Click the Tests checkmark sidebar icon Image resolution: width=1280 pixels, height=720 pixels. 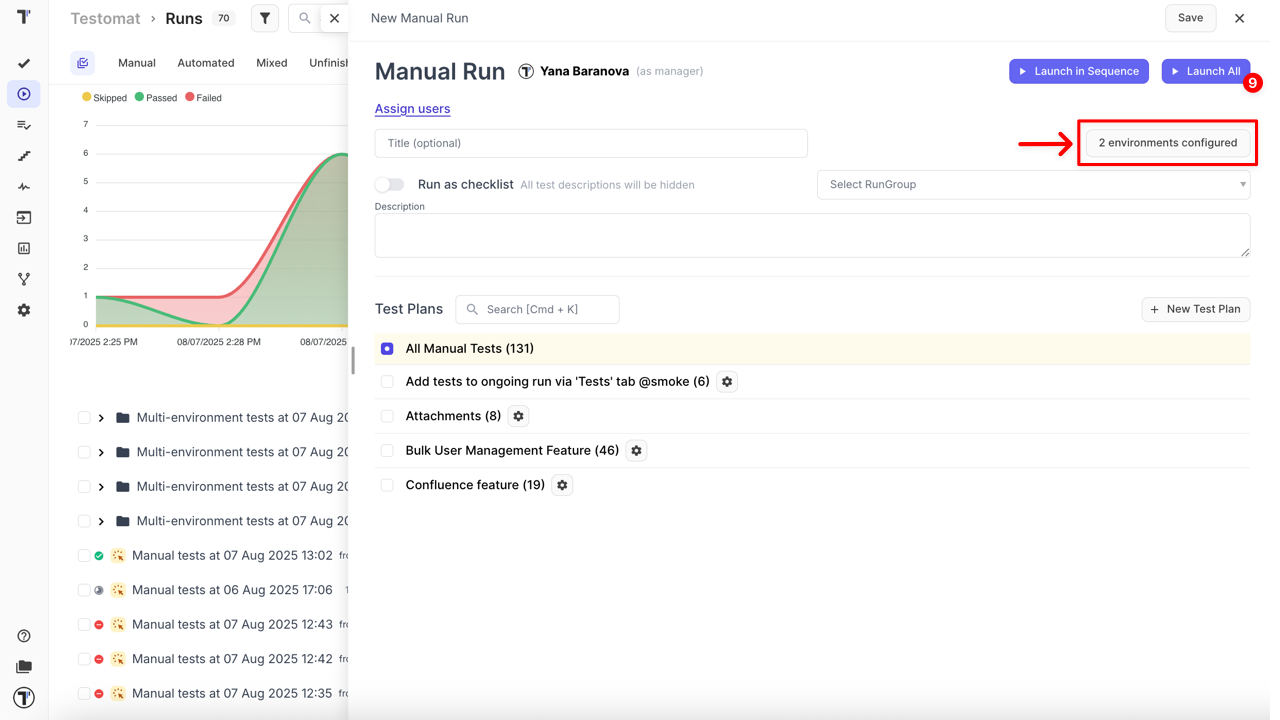[x=24, y=63]
